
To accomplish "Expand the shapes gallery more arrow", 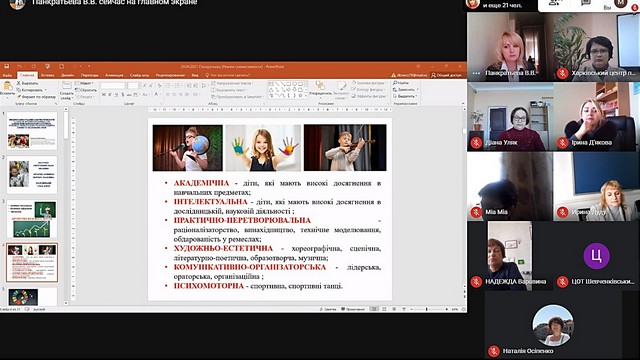I will pos(307,96).
